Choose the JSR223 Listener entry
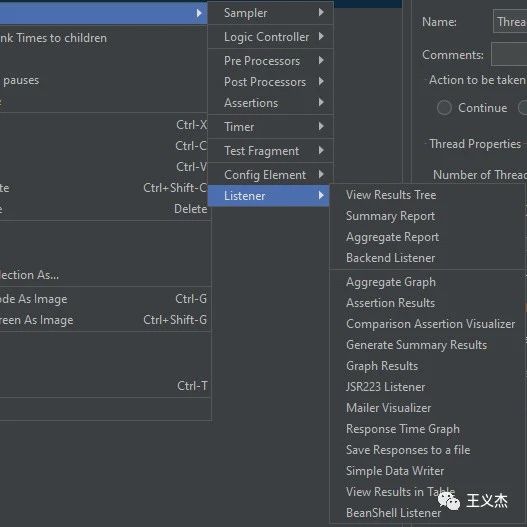The height and width of the screenshot is (527, 527). point(386,387)
